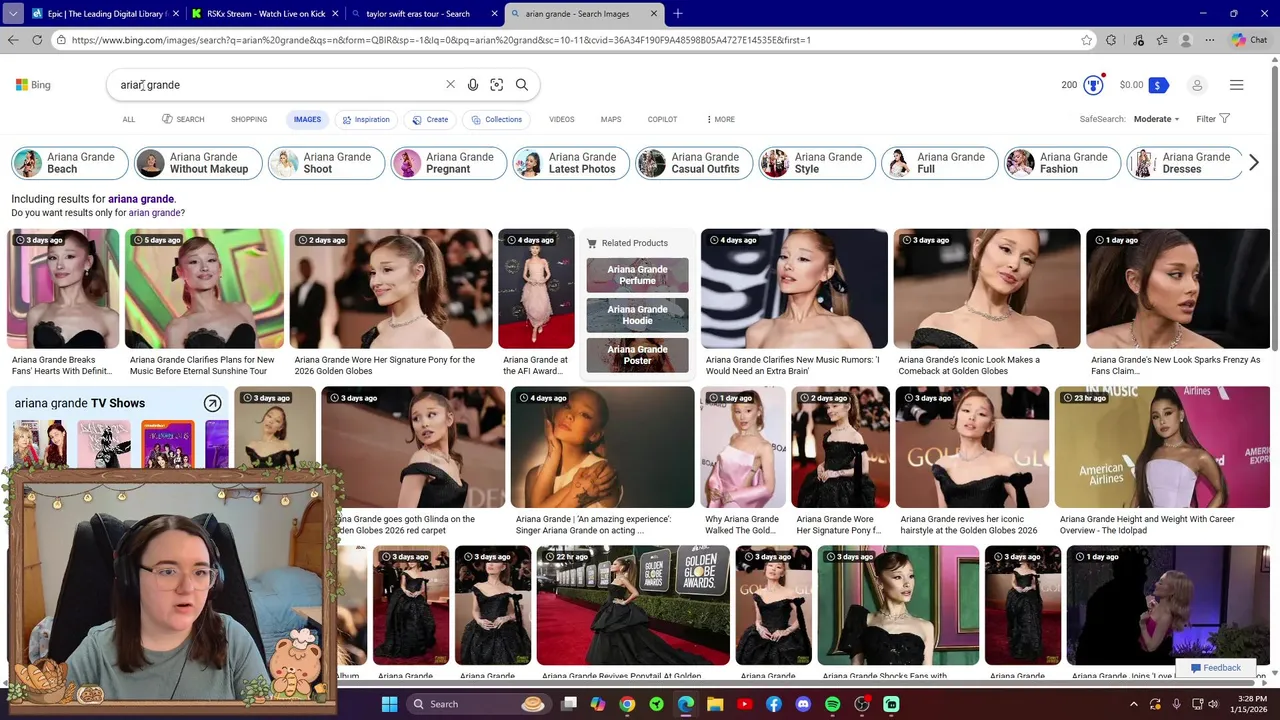Open the Feedback button
The width and height of the screenshot is (1280, 720).
[x=1215, y=668]
